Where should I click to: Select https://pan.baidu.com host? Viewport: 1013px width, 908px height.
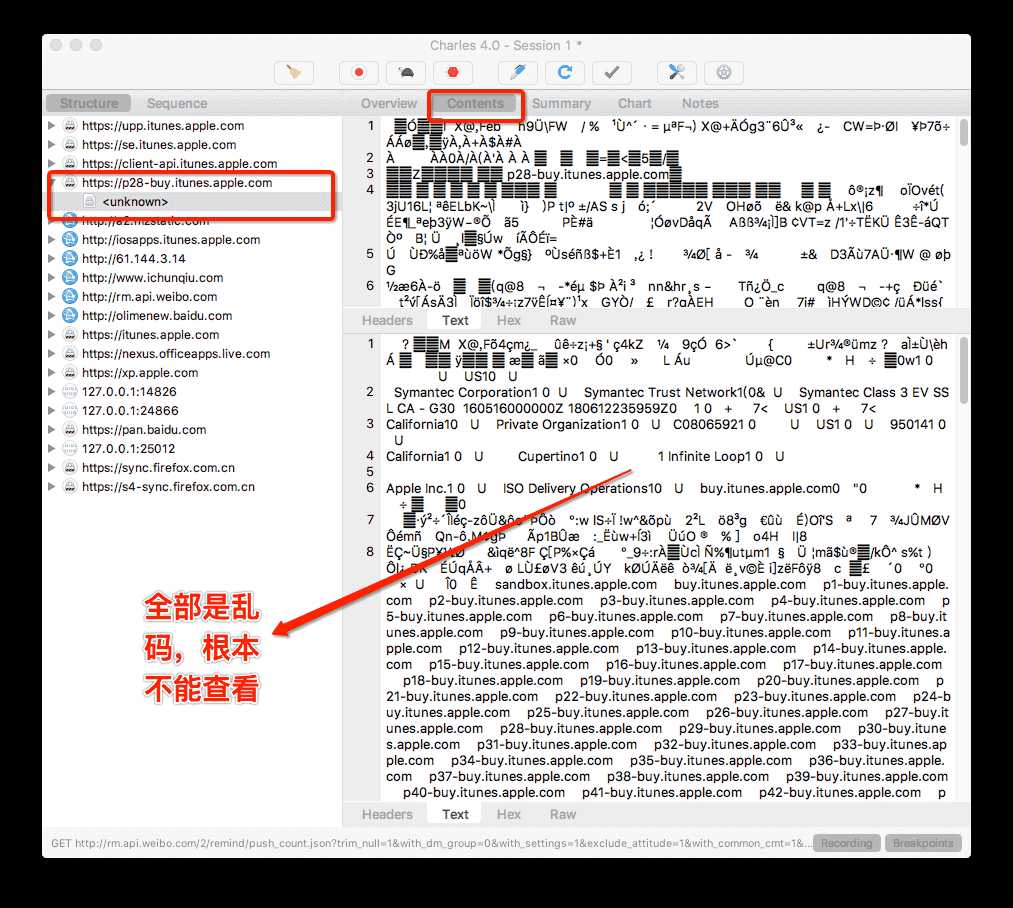[x=143, y=430]
